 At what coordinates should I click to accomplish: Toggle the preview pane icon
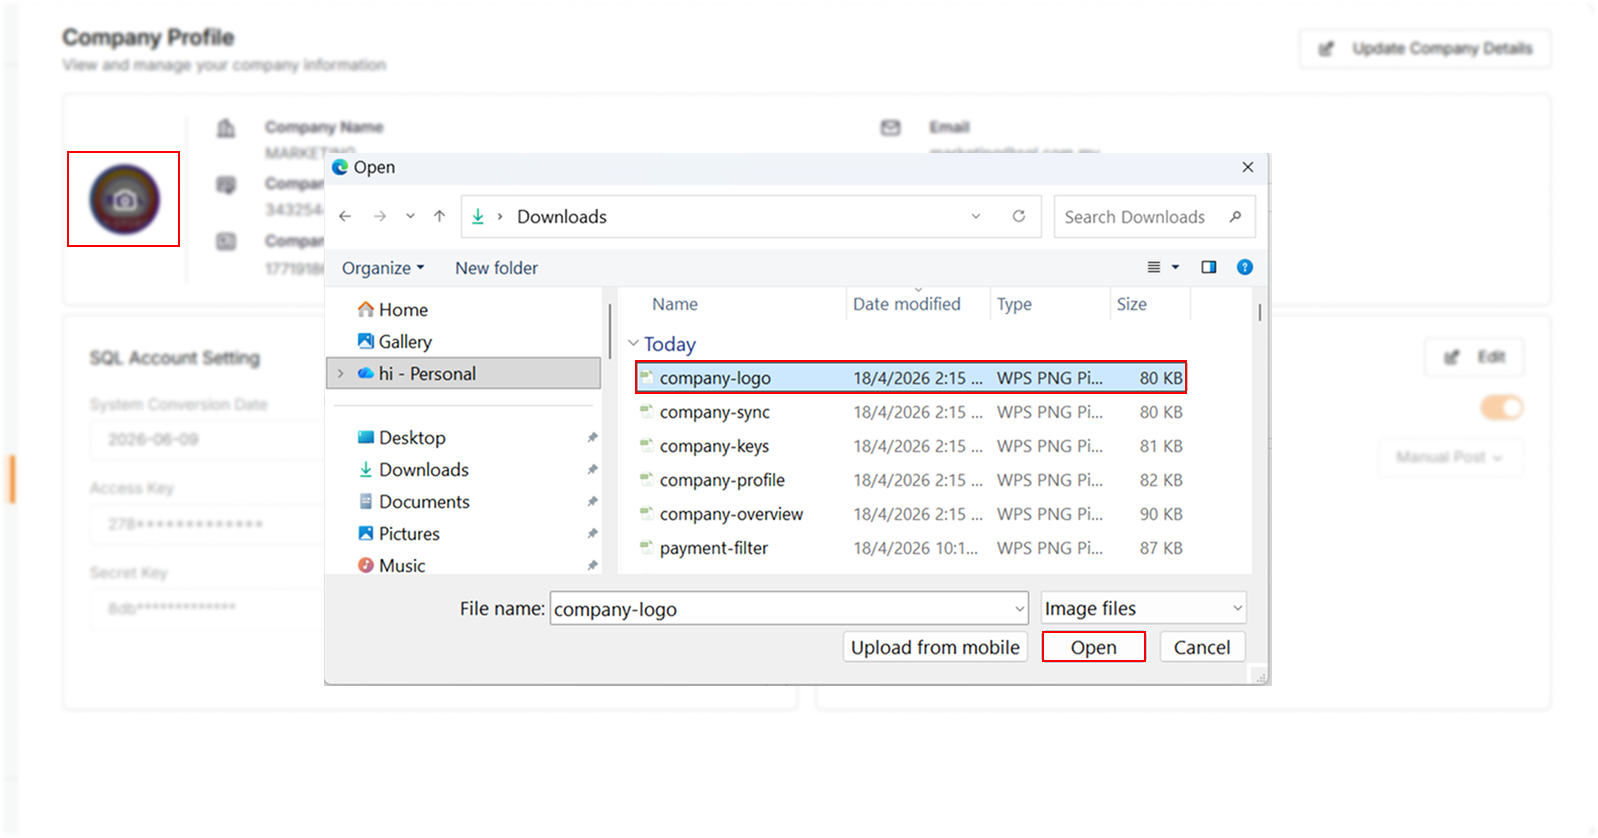coord(1209,267)
